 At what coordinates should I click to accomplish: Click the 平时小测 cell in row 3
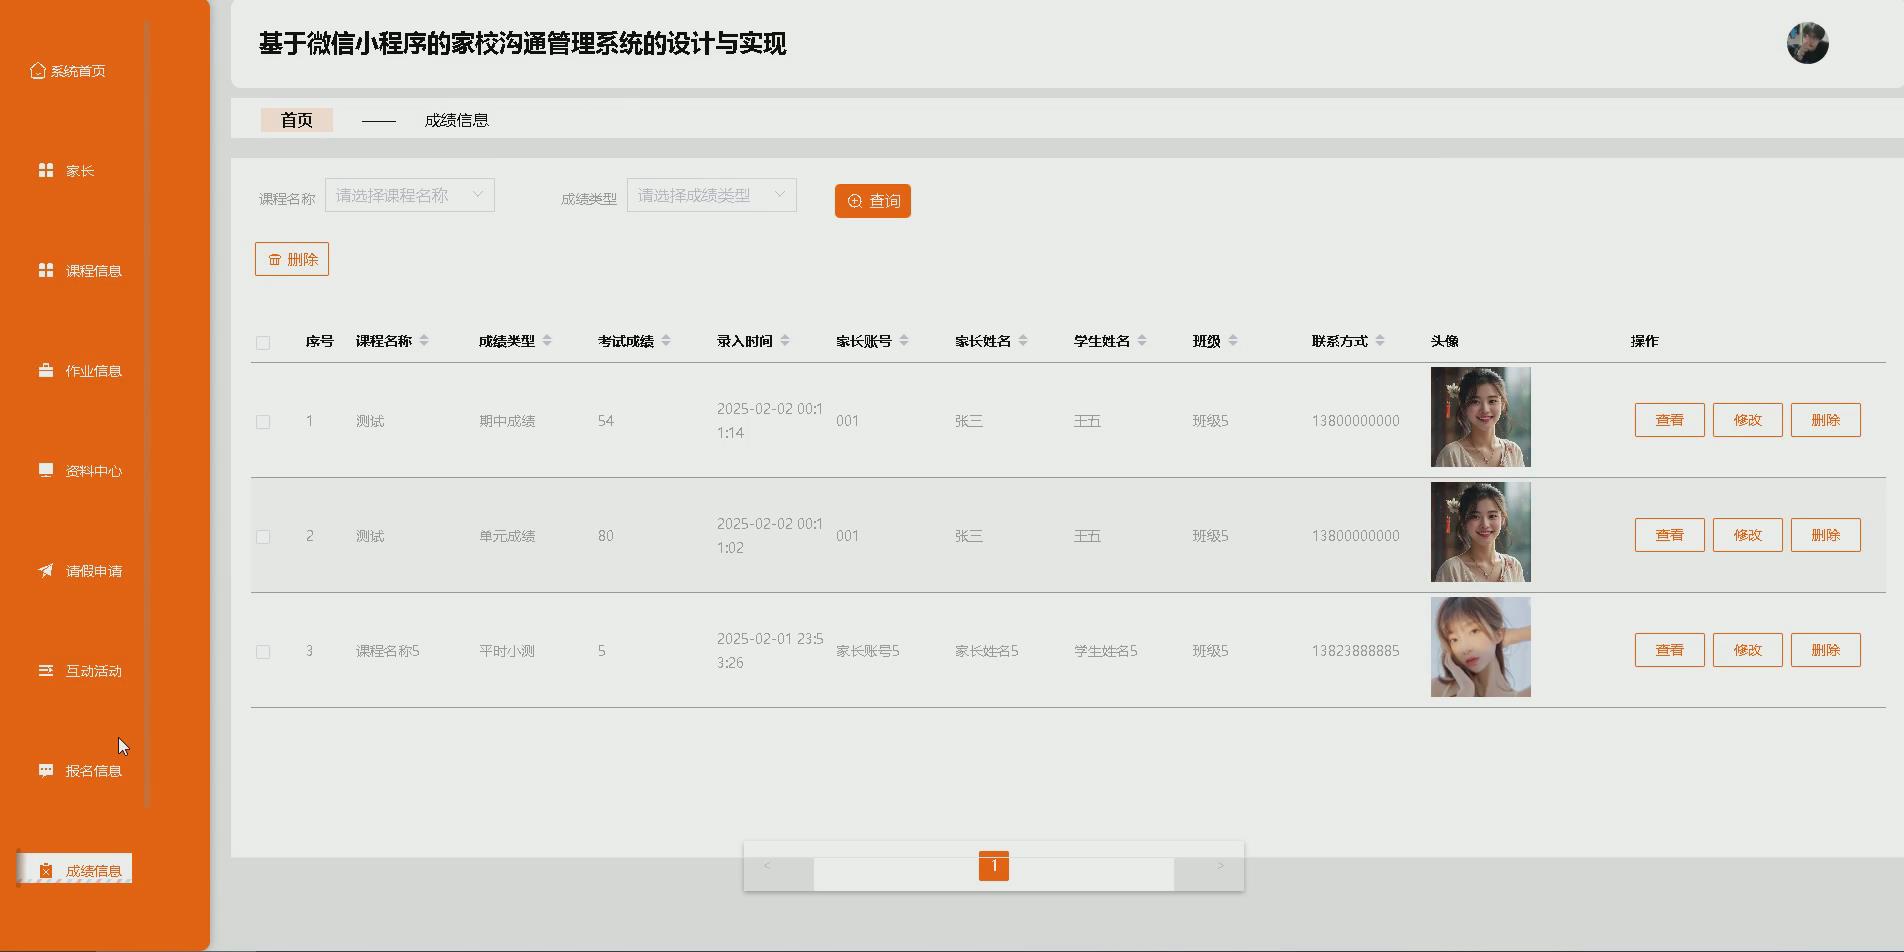(507, 651)
